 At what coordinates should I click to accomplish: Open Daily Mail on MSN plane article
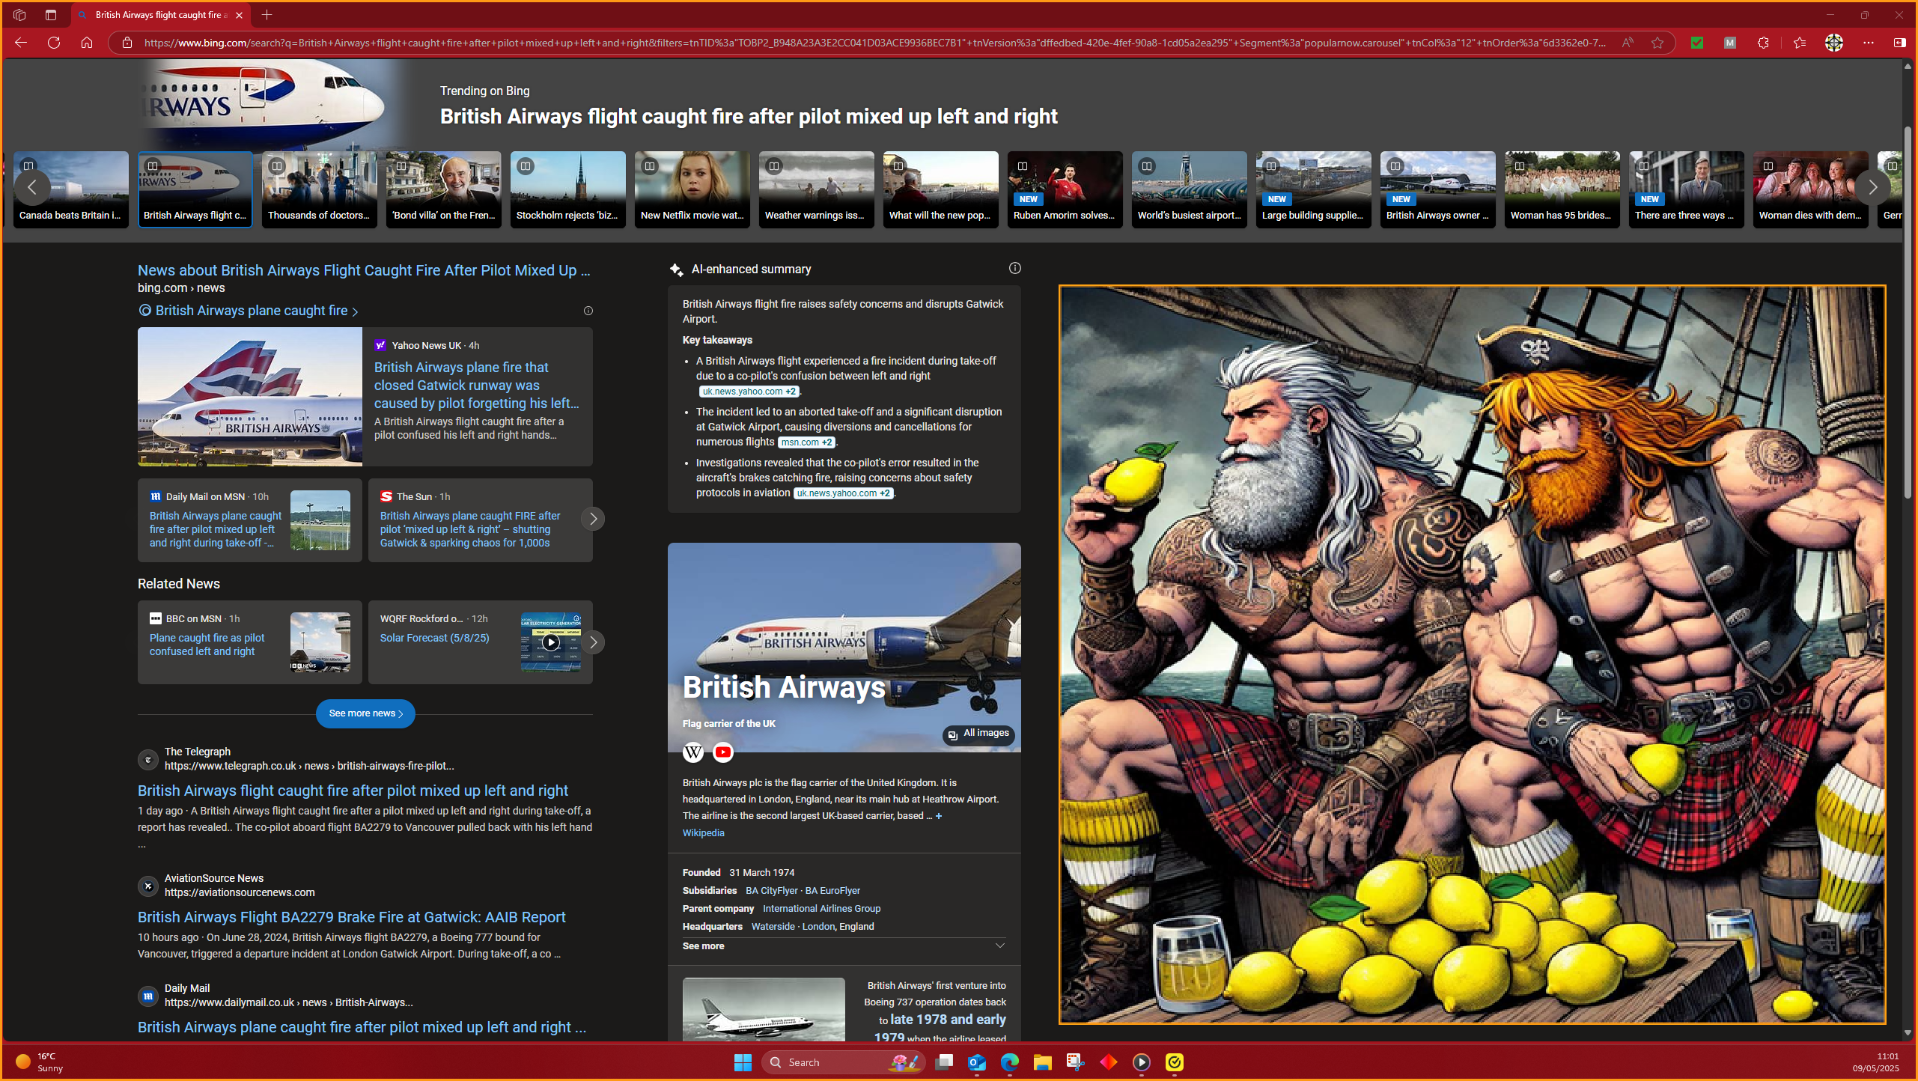[215, 529]
